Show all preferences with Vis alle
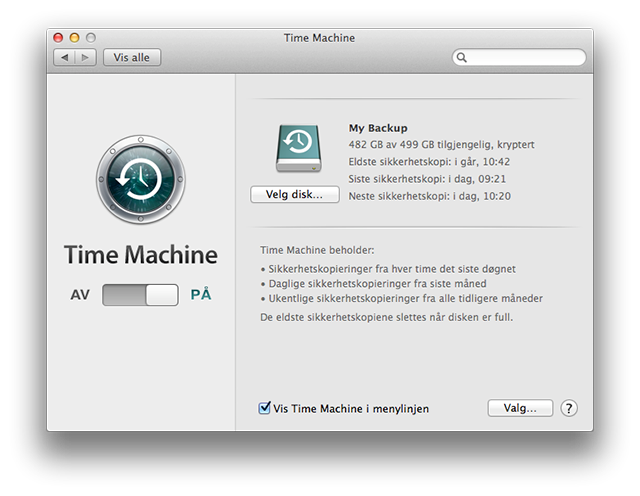The width and height of the screenshot is (640, 496). tap(132, 57)
